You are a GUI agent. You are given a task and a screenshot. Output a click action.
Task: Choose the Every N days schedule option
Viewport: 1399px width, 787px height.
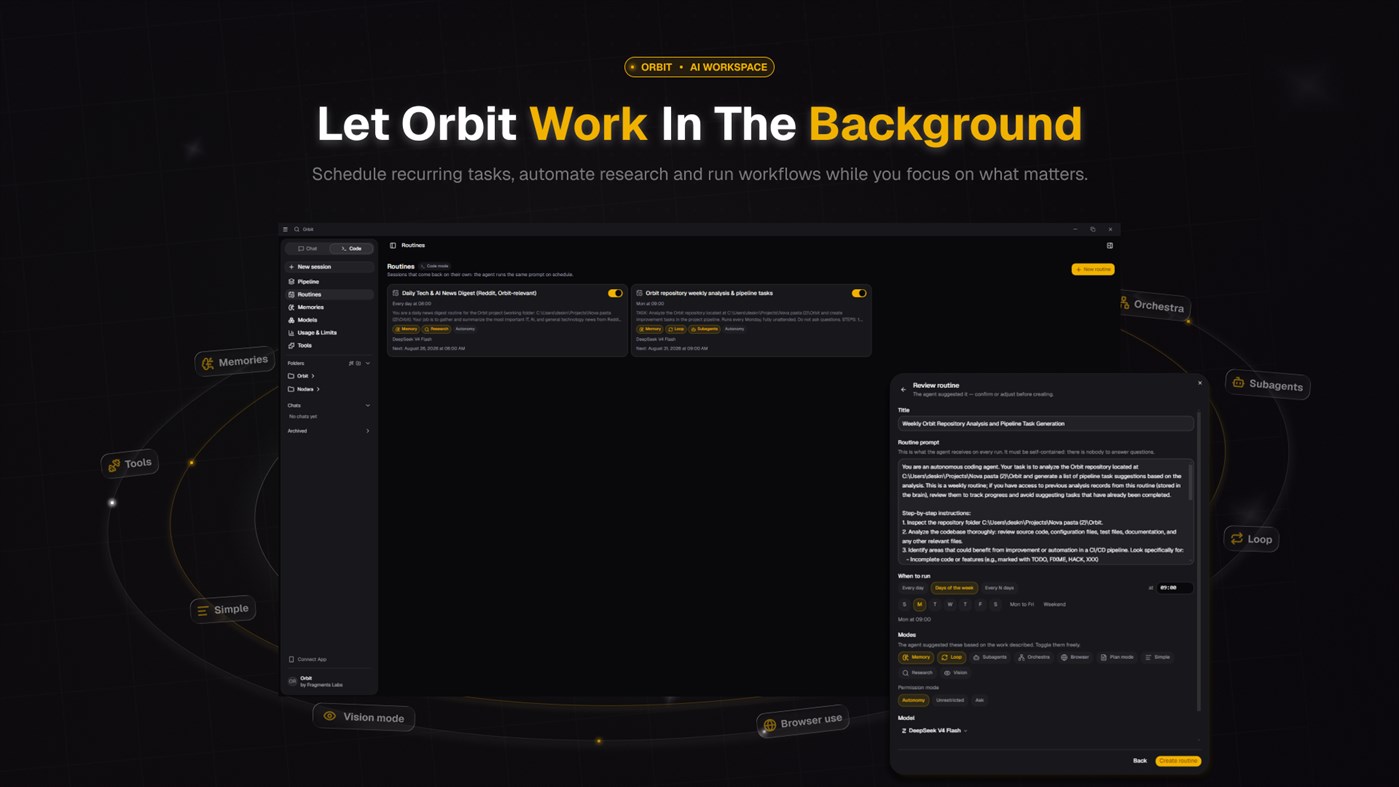[x=999, y=588]
